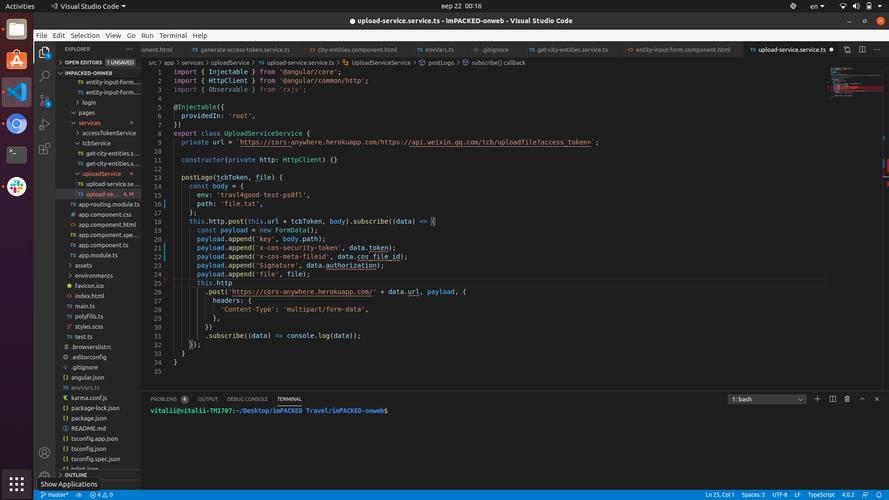Click errors and warnings count in status bar
The width and height of the screenshot is (889, 500).
point(101,495)
